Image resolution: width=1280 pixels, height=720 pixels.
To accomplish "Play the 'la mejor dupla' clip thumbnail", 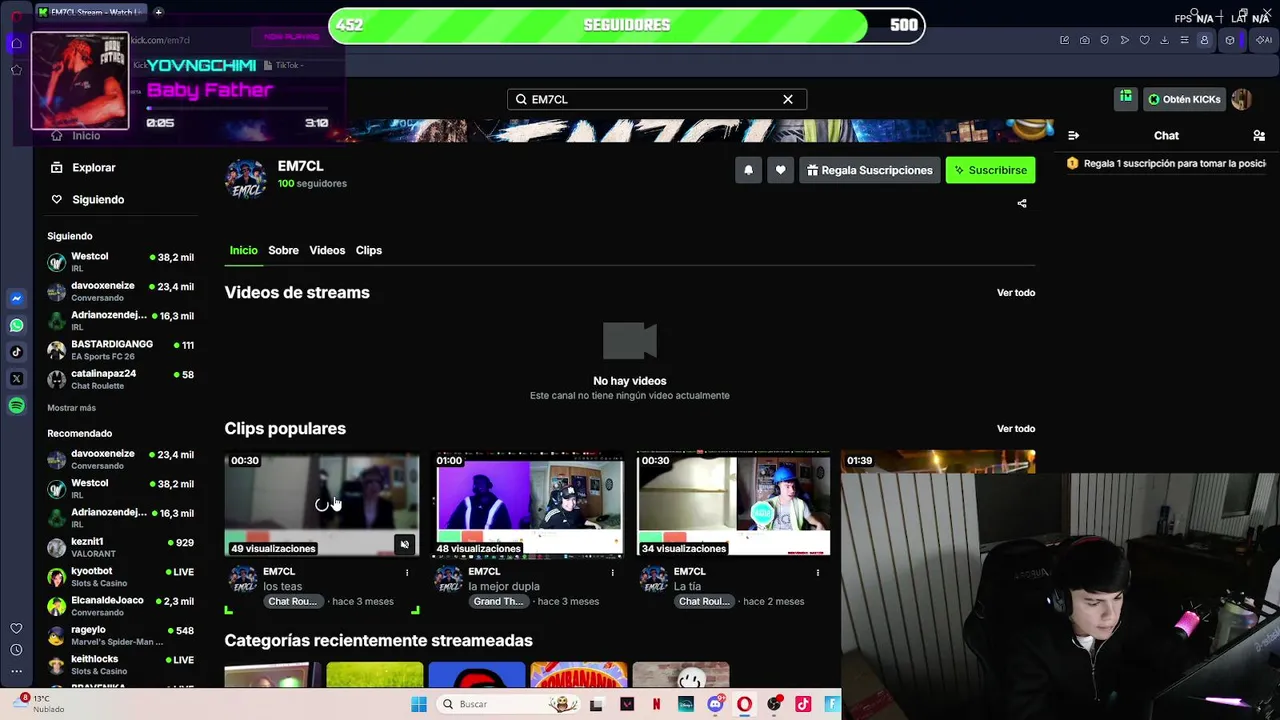I will [x=528, y=504].
